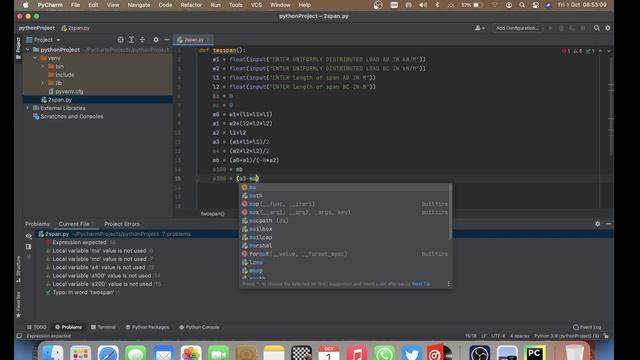The width and height of the screenshot is (640, 360).
Task: Click the error count indicator in editor
Action: 566,51
